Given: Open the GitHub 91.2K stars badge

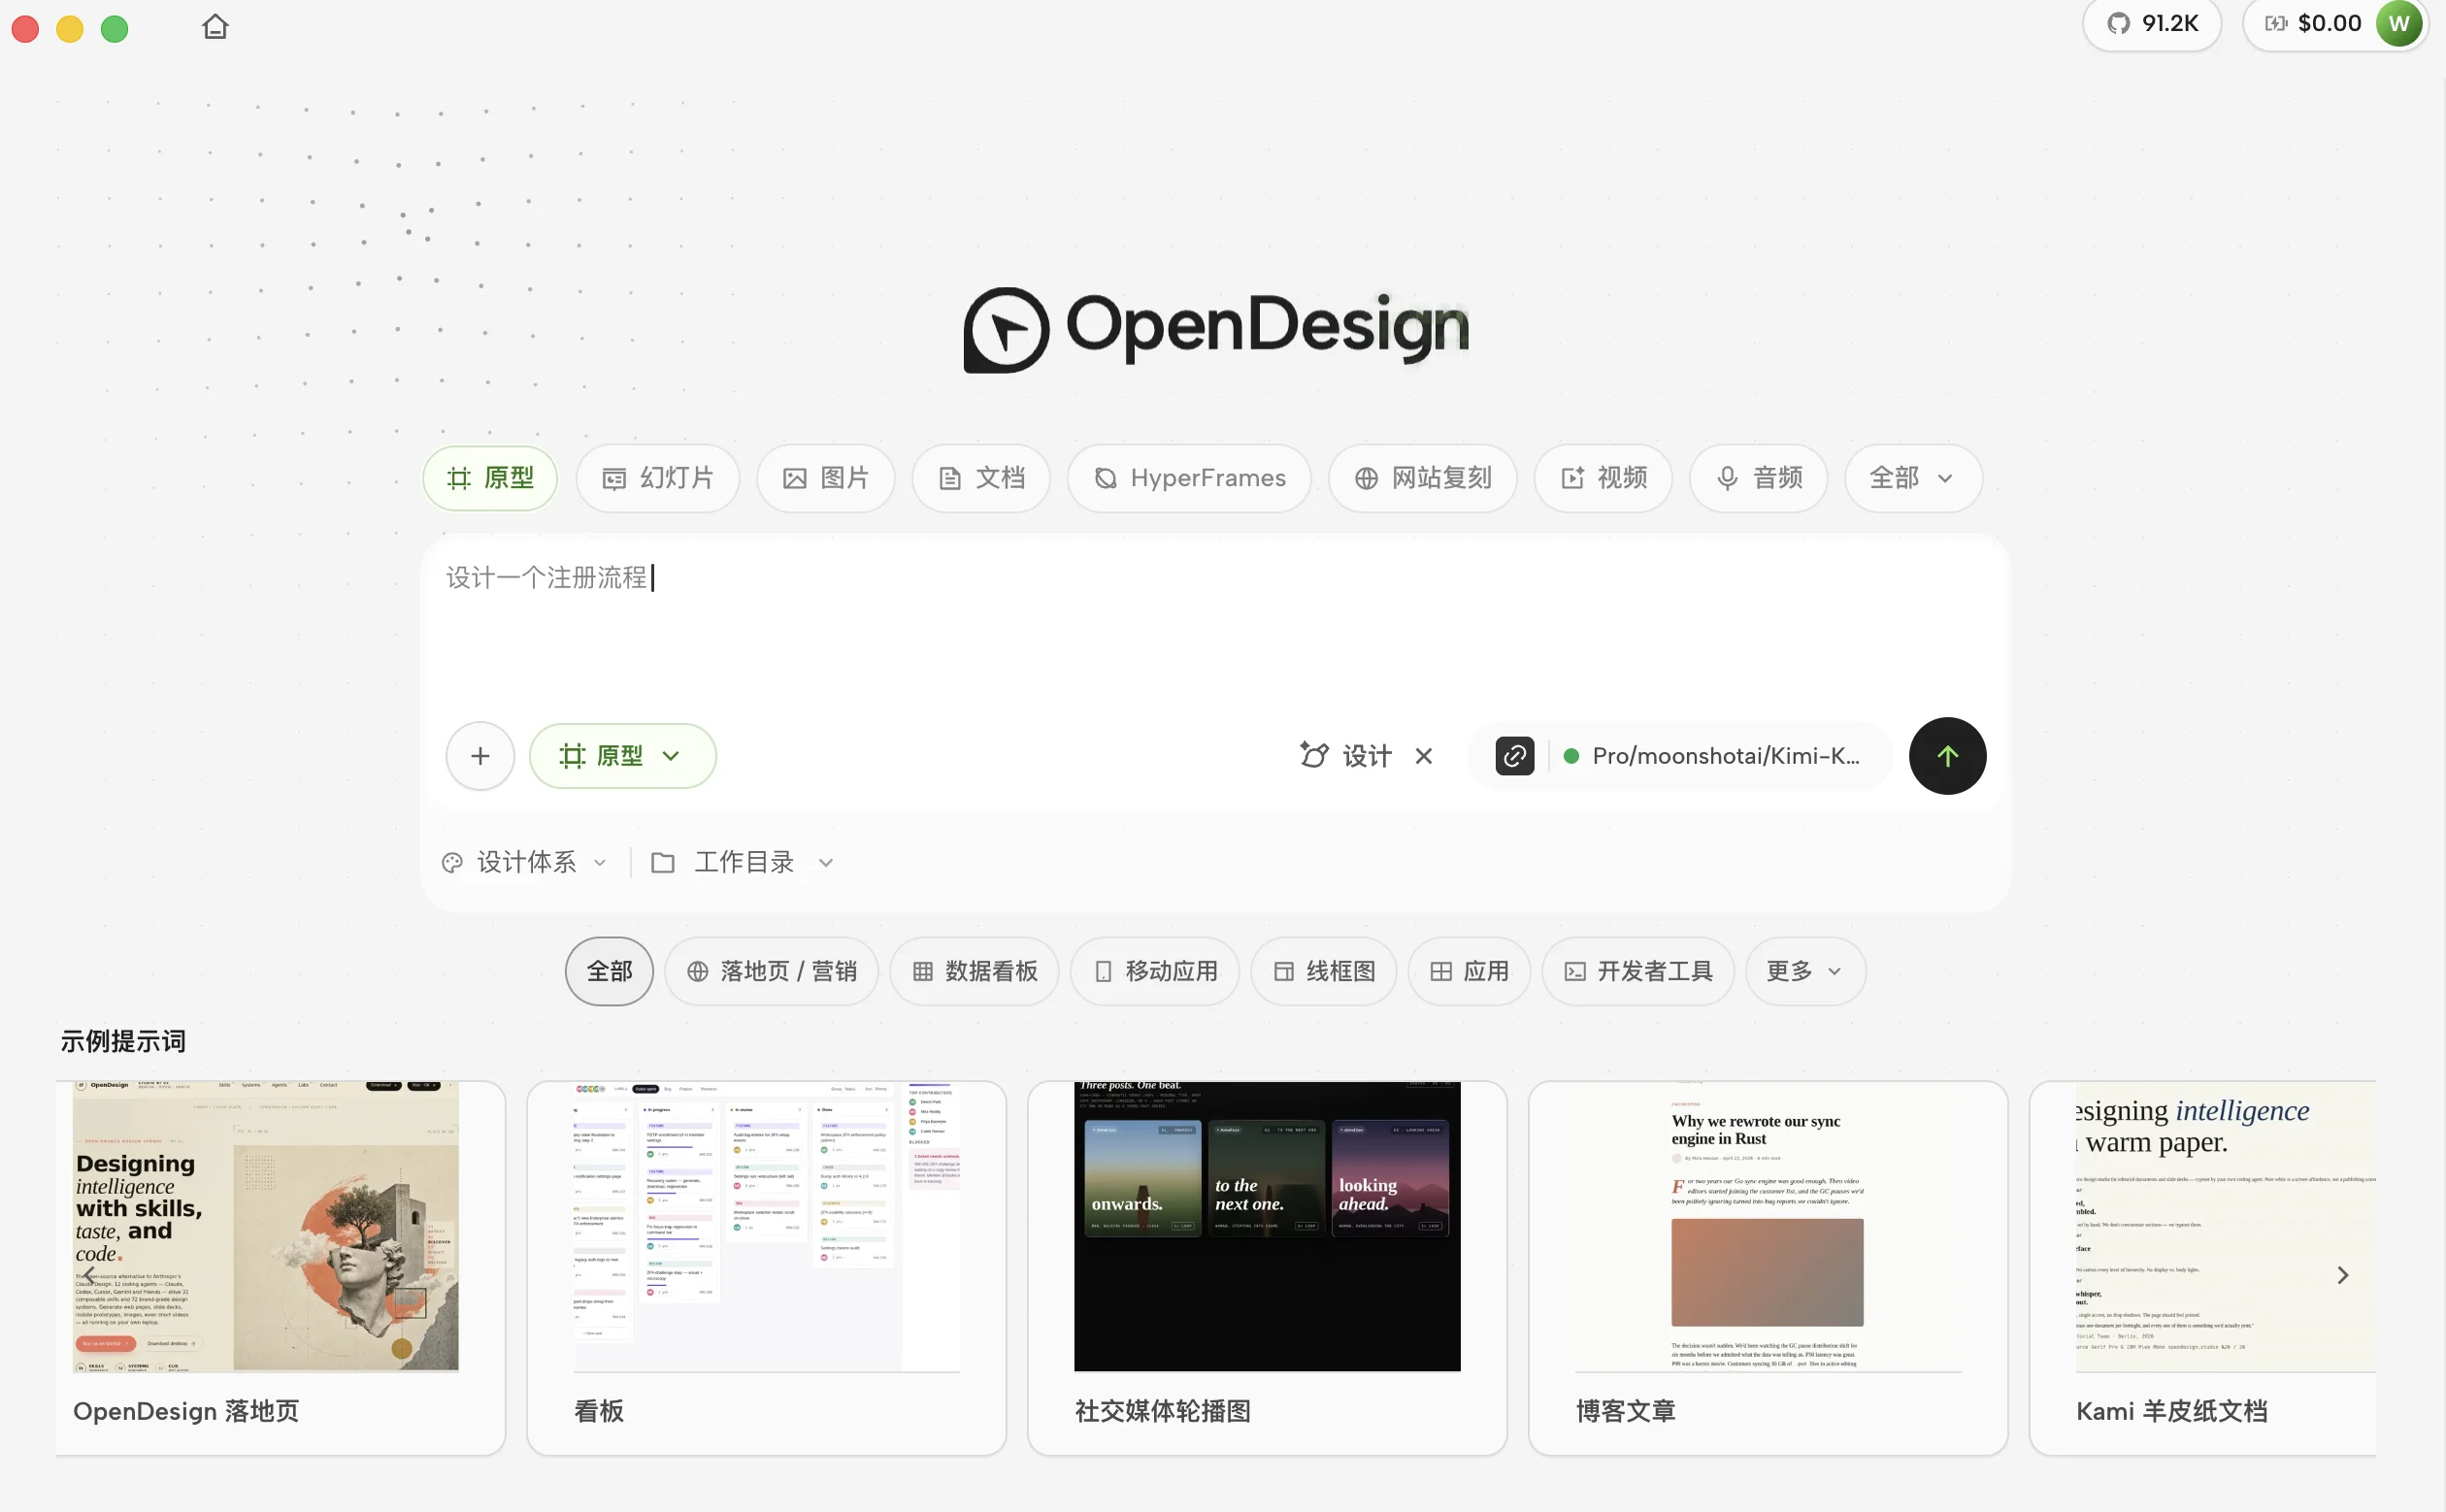Looking at the screenshot, I should pos(2151,23).
